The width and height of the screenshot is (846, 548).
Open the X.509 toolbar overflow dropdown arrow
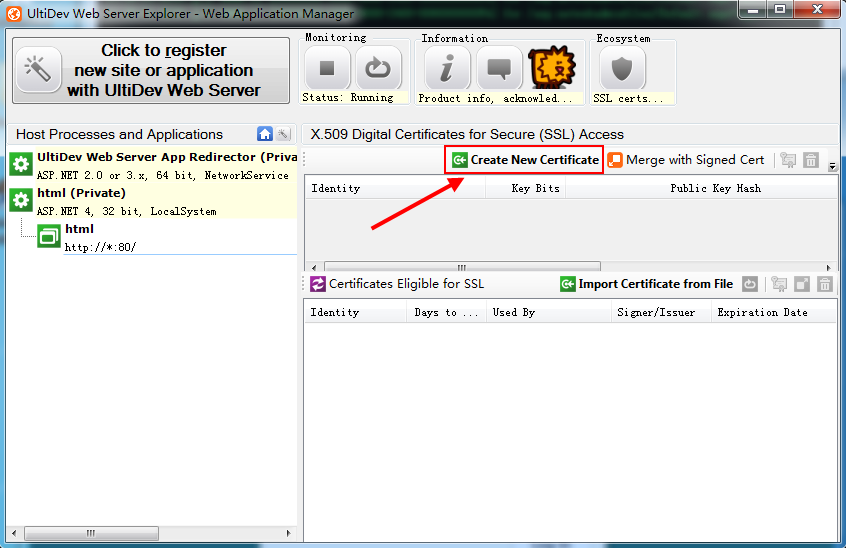click(x=833, y=166)
